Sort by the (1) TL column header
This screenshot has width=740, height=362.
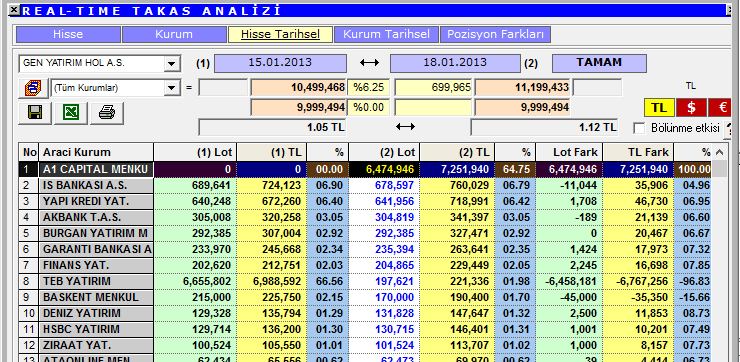tap(272, 152)
